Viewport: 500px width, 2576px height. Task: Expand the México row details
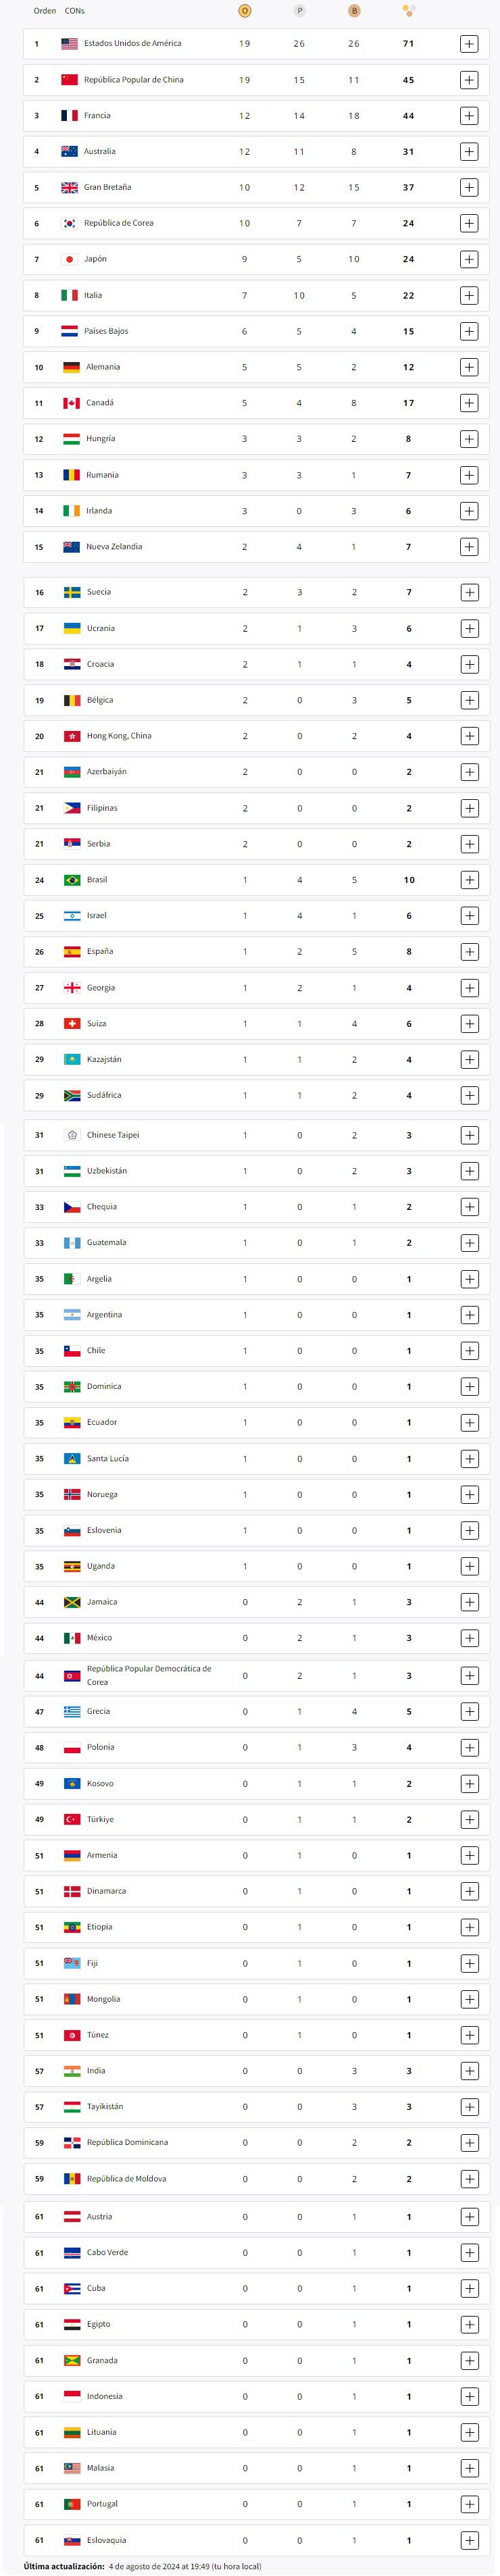(x=469, y=1638)
